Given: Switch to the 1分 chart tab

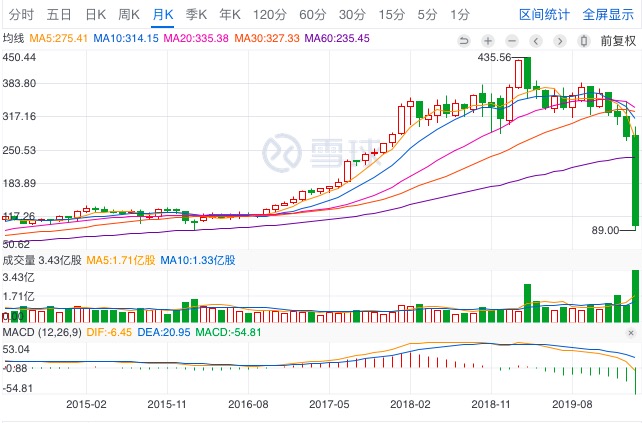Looking at the screenshot, I should click(460, 14).
